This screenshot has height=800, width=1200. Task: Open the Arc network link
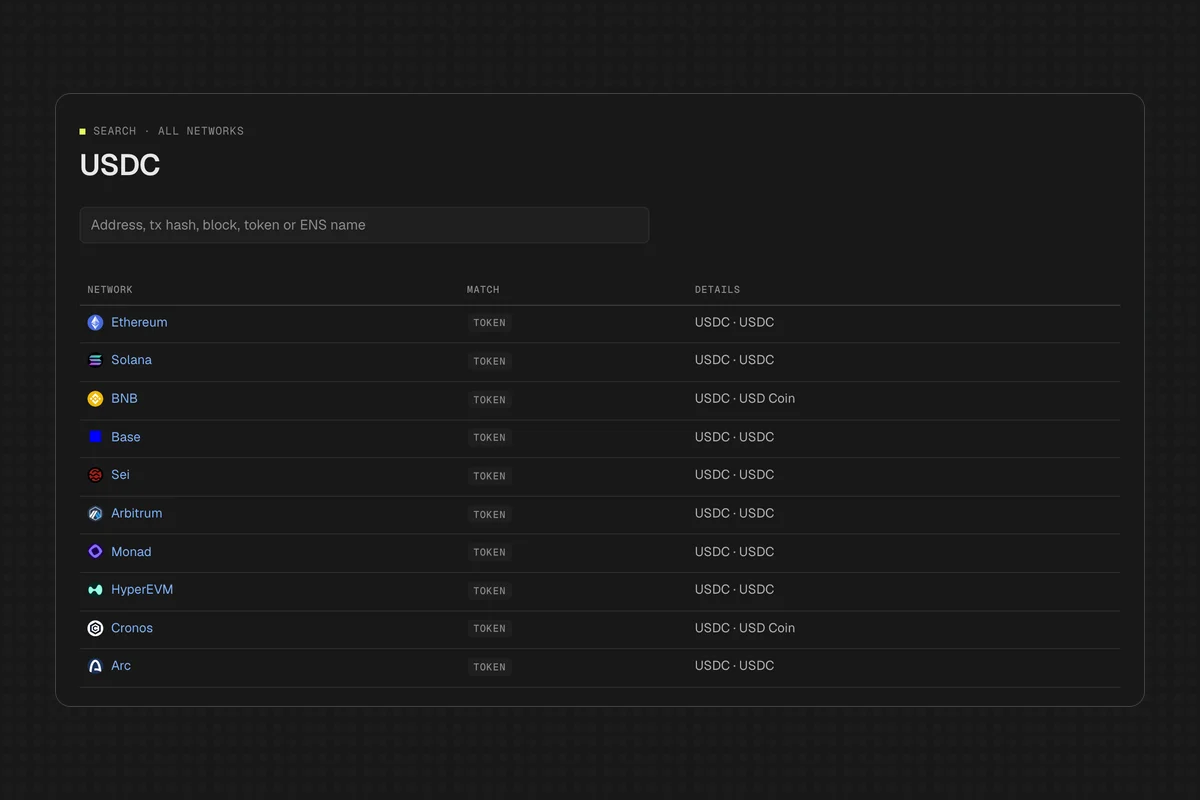(x=121, y=666)
